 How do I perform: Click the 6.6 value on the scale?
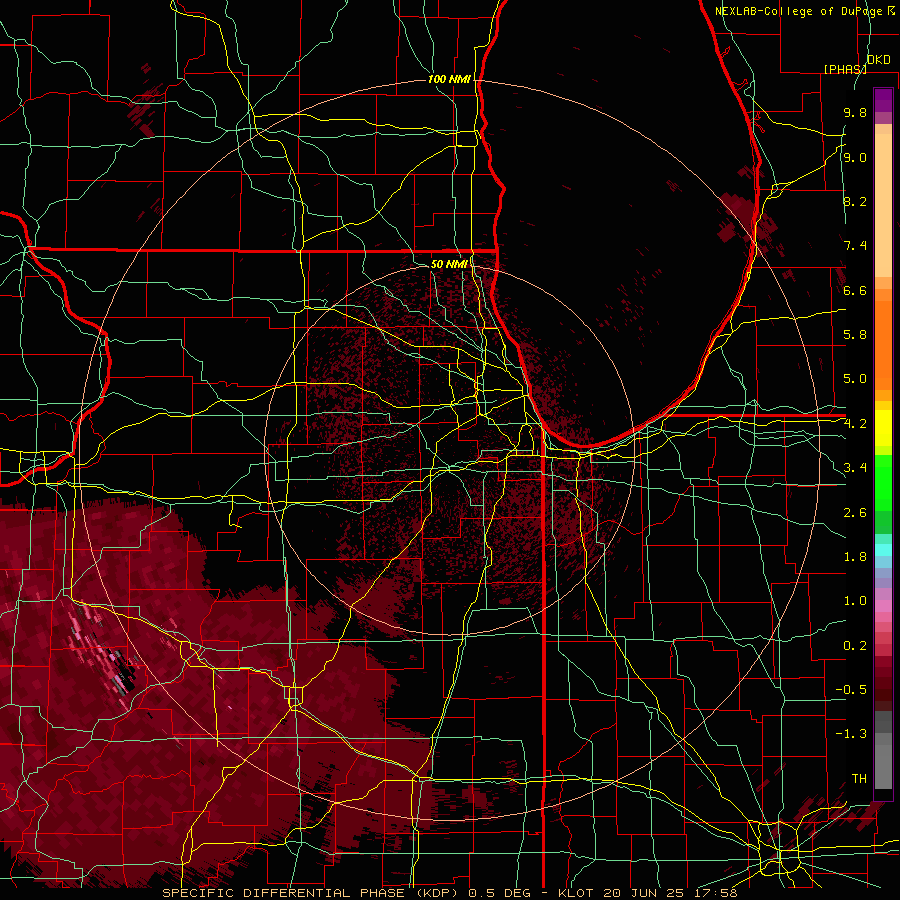pos(855,290)
